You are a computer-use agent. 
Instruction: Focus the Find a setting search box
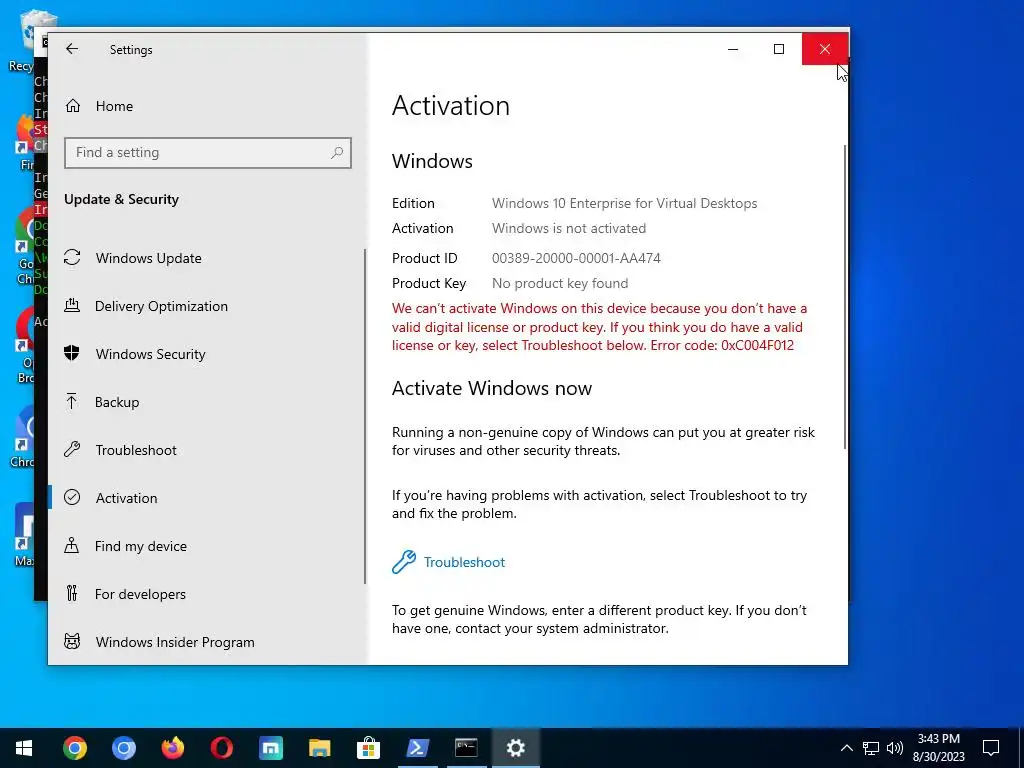208,153
